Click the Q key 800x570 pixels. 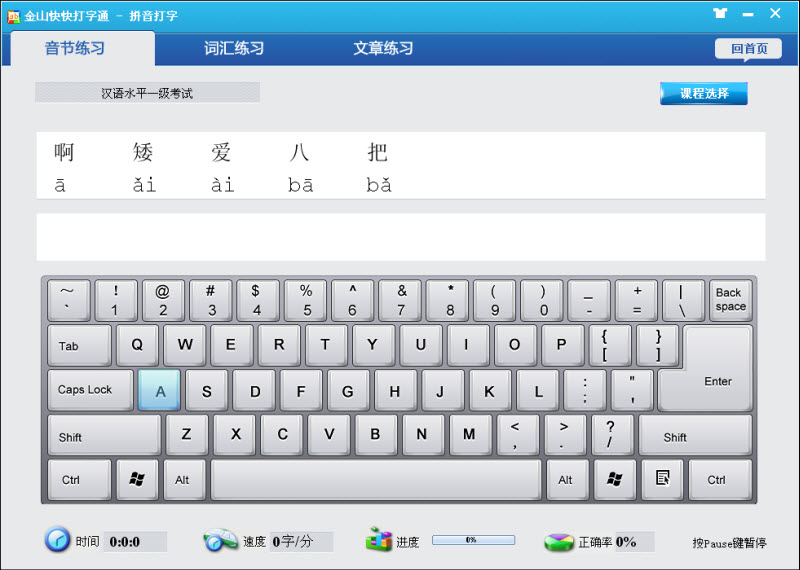coord(137,345)
